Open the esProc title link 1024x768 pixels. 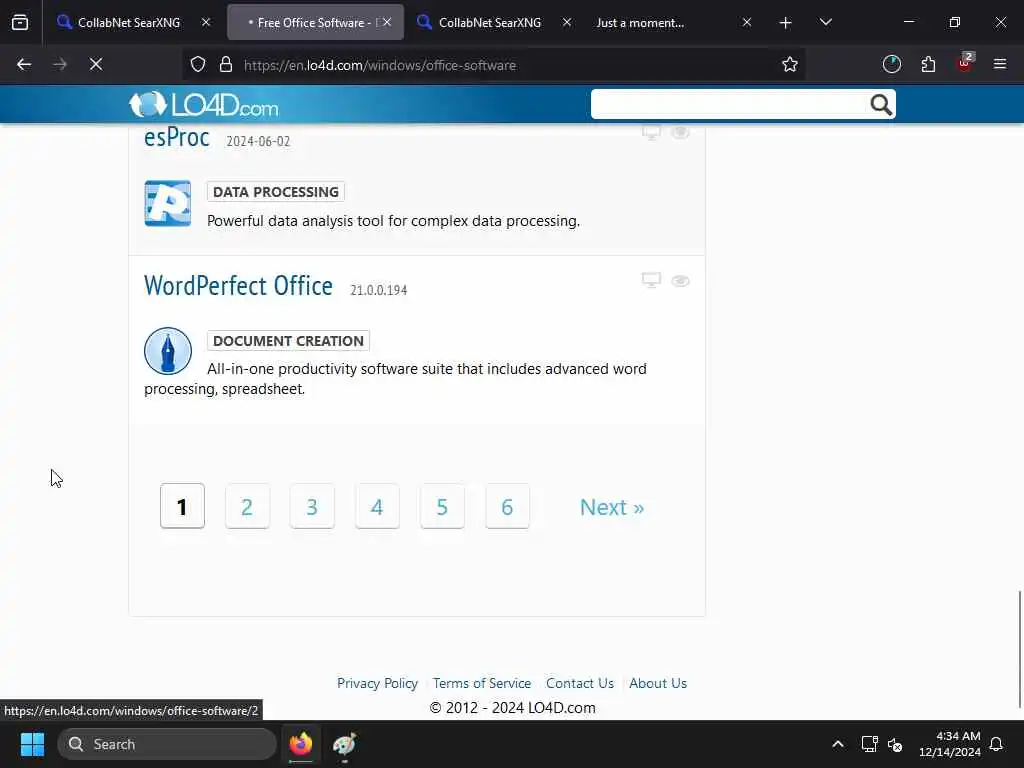176,137
